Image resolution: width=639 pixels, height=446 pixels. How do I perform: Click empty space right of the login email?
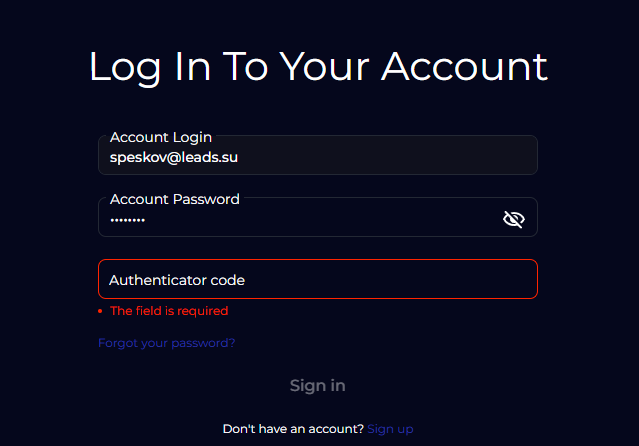tap(400, 158)
